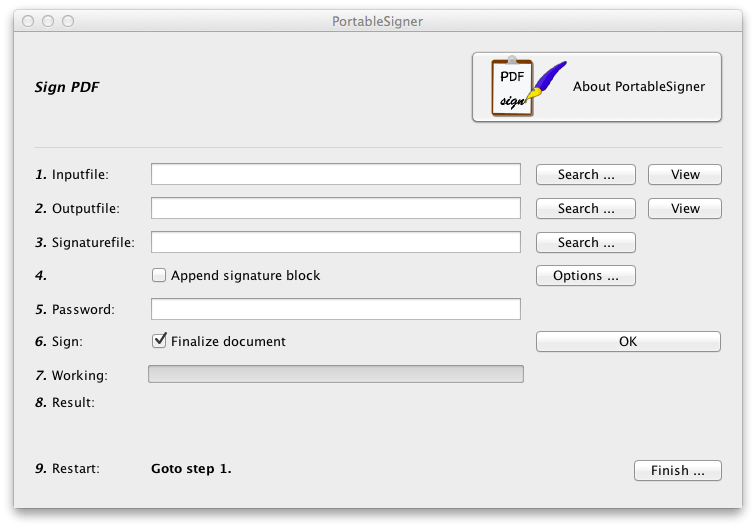756x528 pixels.
Task: Click the 'Goto step 1.' text
Action: [191, 469]
